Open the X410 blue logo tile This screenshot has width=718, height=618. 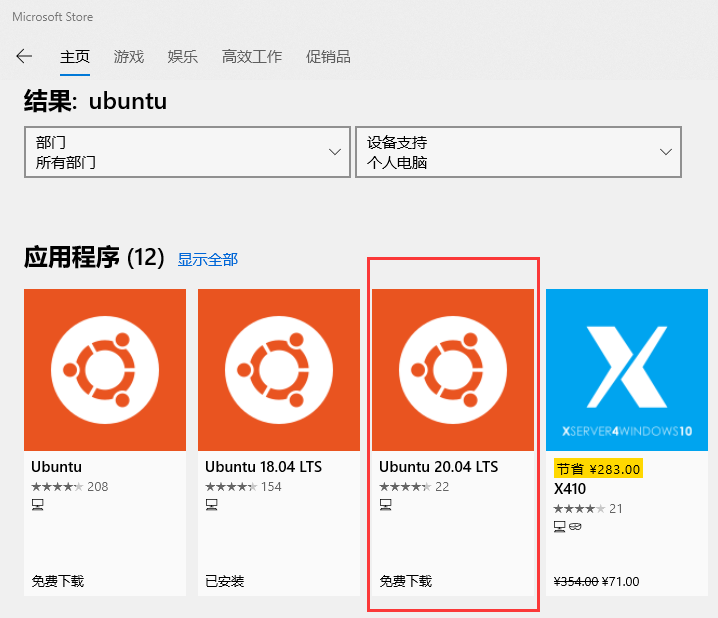(627, 369)
